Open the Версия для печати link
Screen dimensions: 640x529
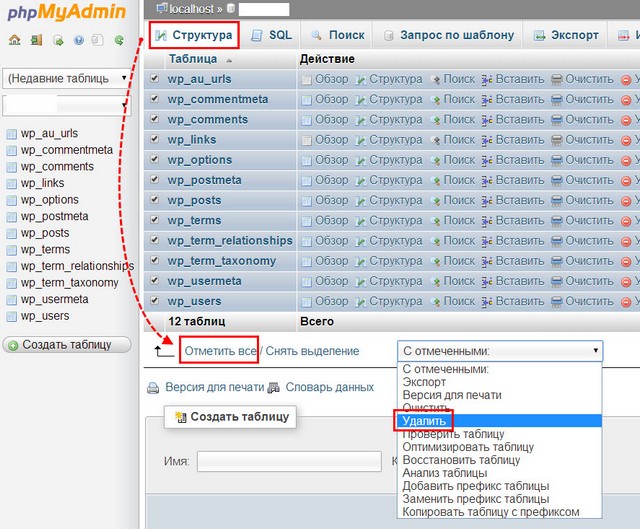click(x=215, y=387)
